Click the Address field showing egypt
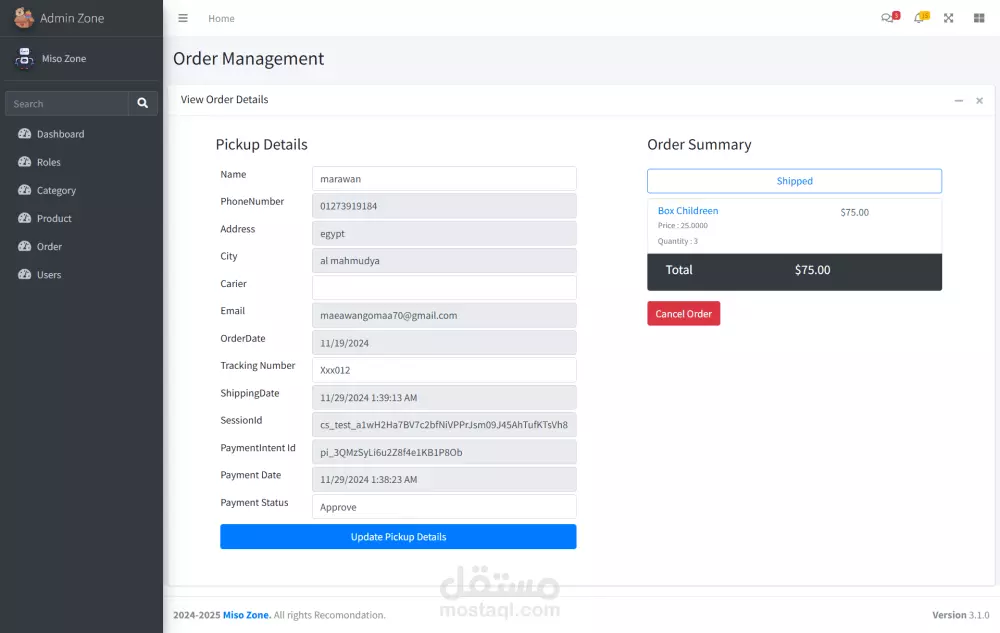 click(444, 233)
